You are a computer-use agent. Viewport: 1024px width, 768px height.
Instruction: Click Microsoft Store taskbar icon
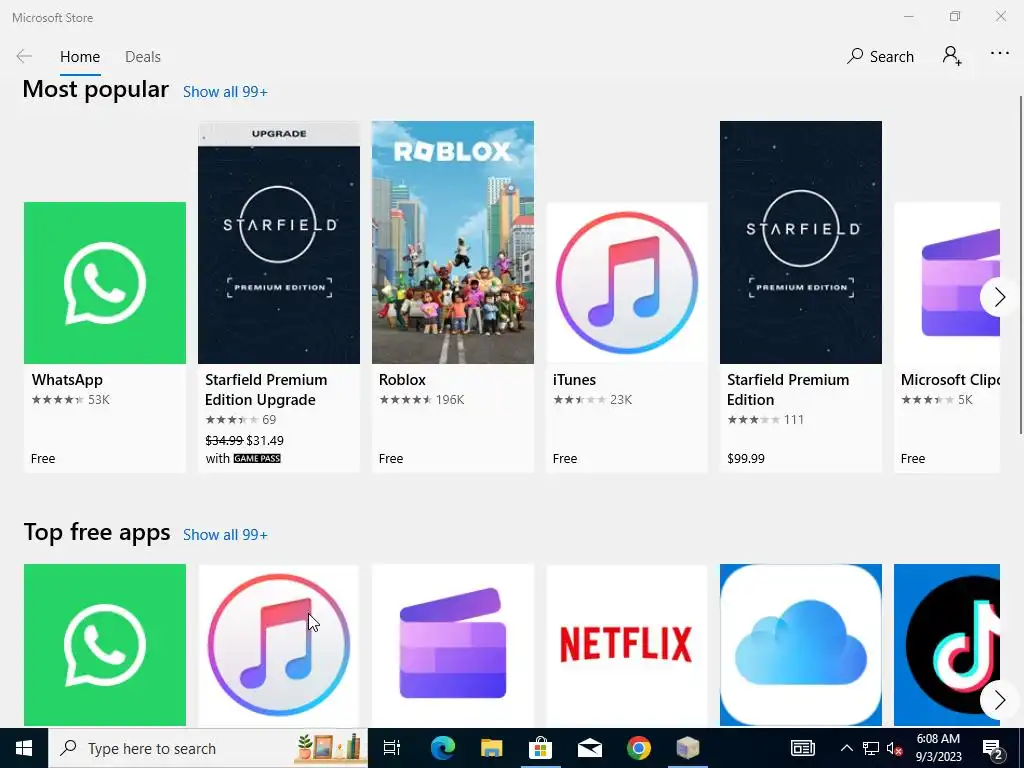[540, 748]
